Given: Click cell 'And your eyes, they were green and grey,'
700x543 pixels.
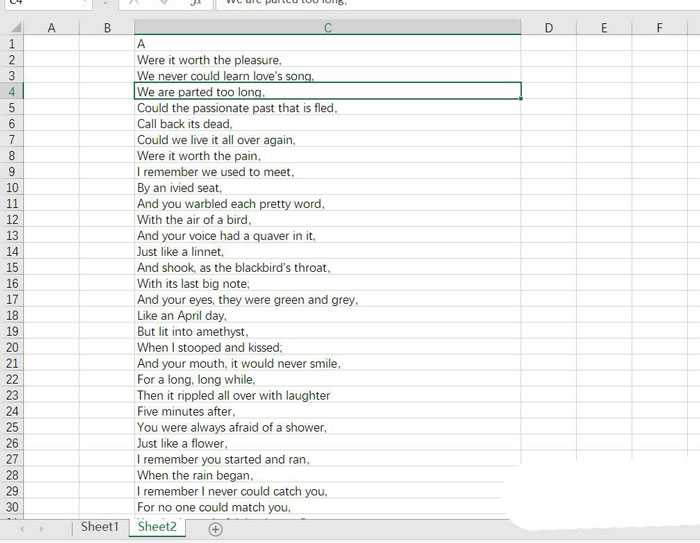Looking at the screenshot, I should [328, 299].
